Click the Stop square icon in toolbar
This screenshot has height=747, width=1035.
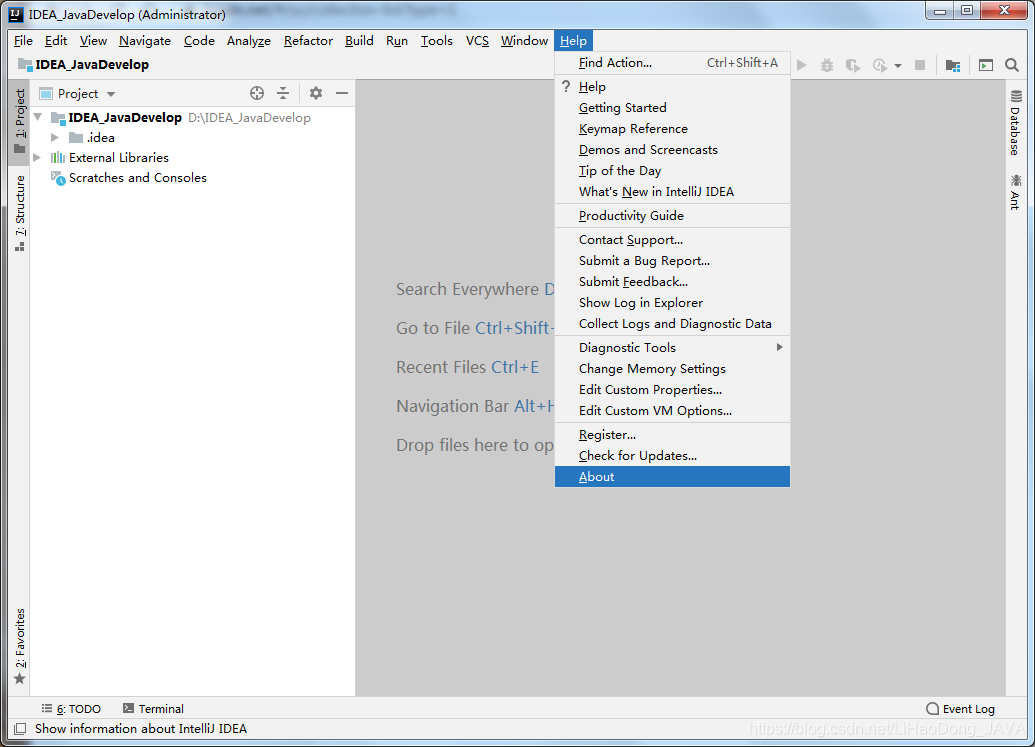tap(919, 65)
